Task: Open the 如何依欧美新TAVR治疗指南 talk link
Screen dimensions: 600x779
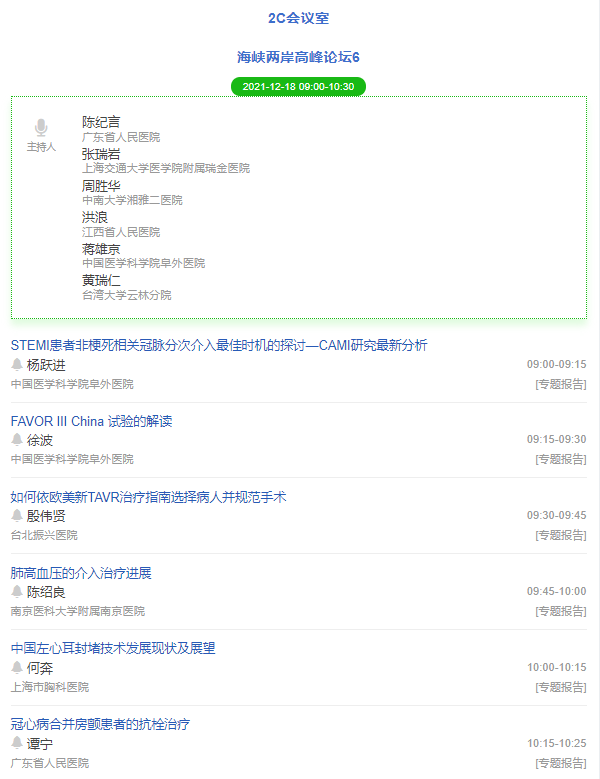Action: point(149,497)
